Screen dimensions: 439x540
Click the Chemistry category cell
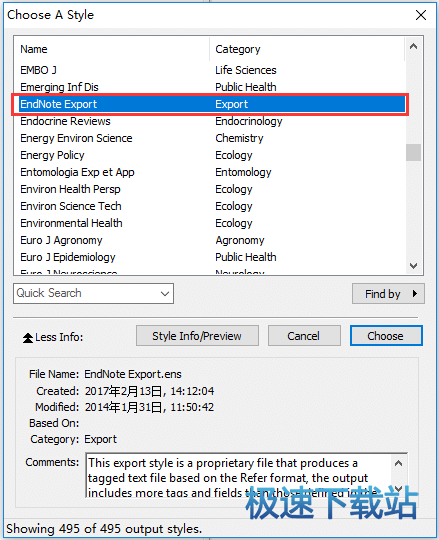pos(239,138)
